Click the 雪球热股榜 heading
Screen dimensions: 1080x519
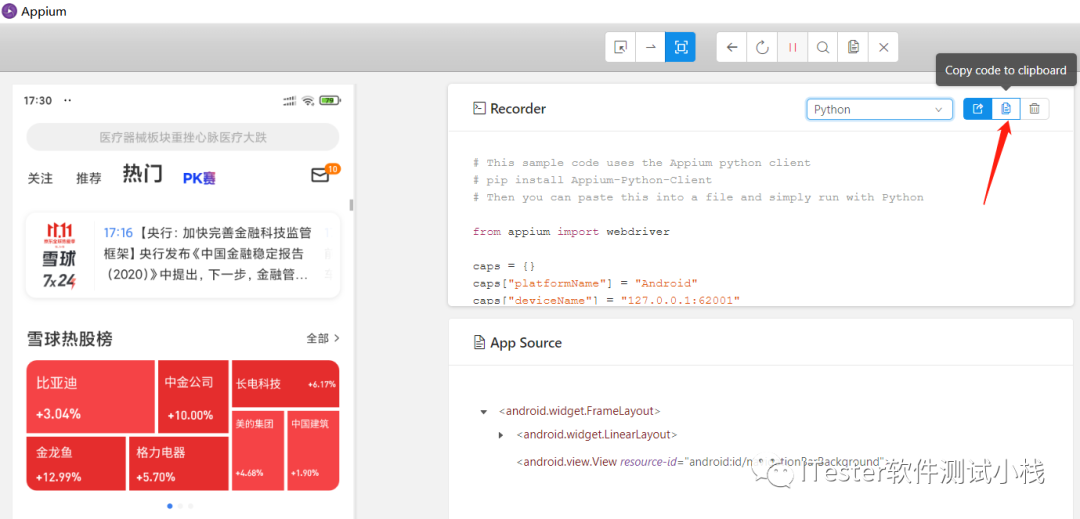[70, 339]
